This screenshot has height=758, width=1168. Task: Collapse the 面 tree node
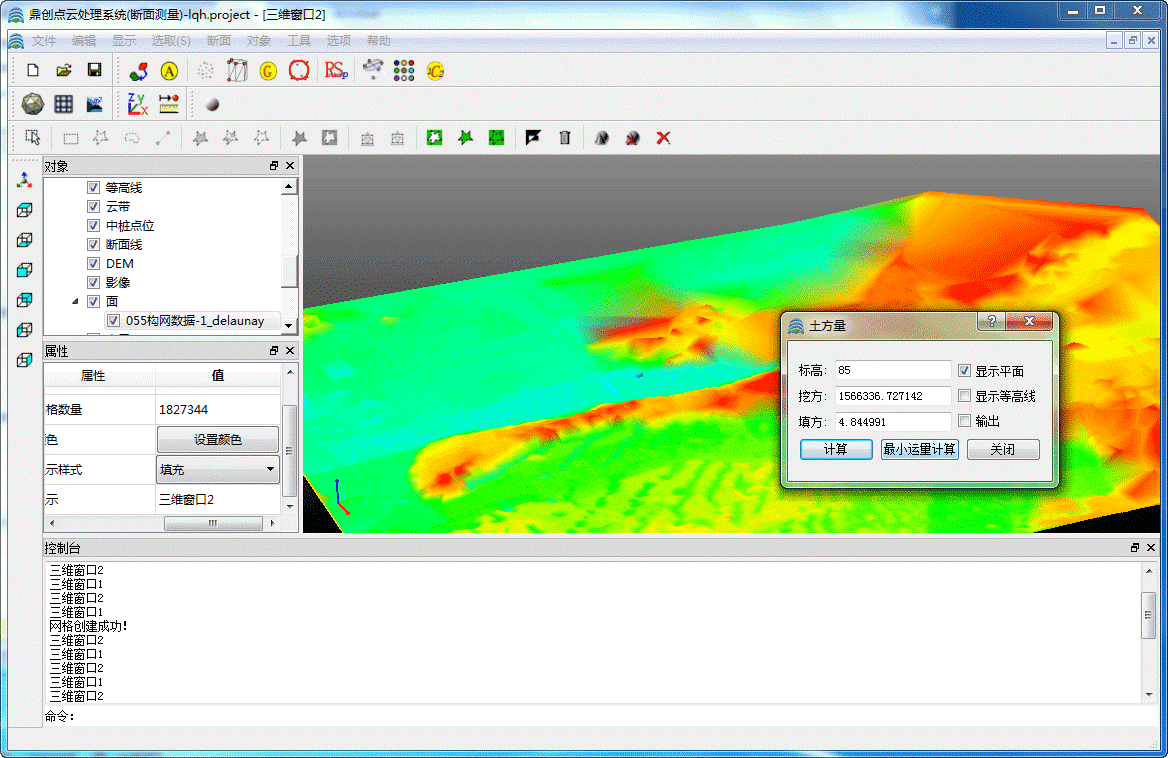[x=75, y=301]
